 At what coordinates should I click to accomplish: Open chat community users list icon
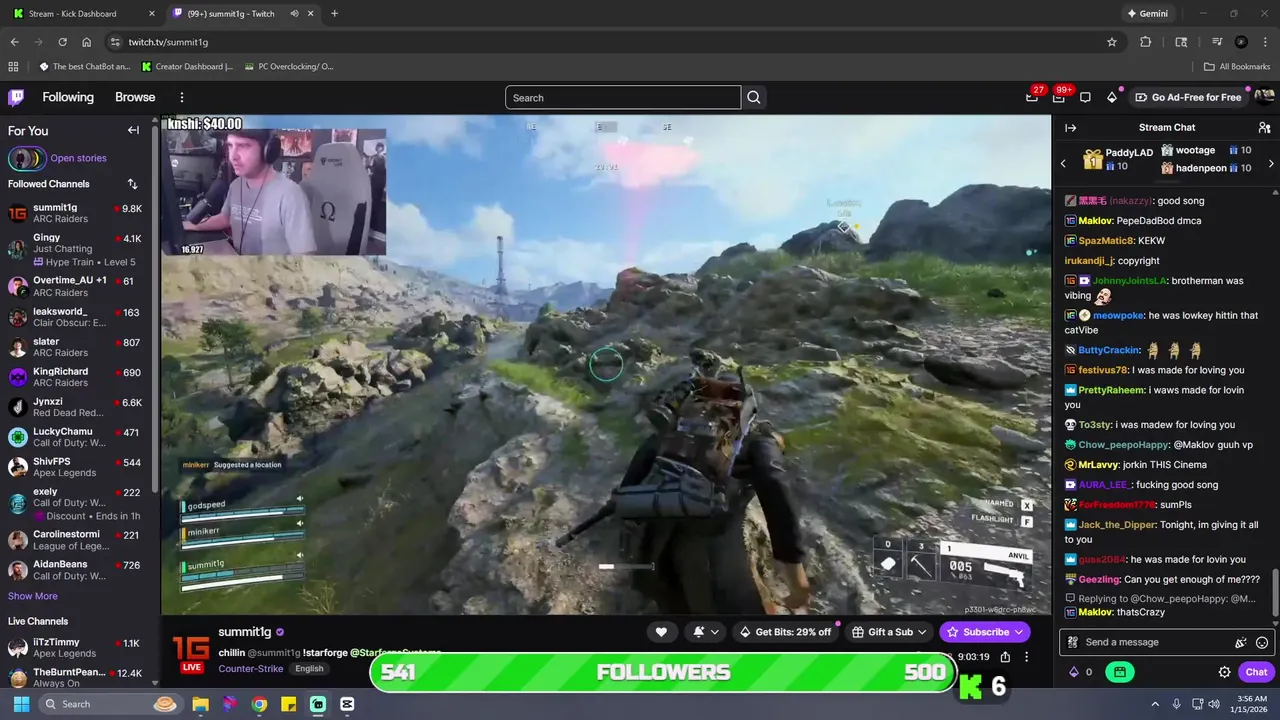1264,127
